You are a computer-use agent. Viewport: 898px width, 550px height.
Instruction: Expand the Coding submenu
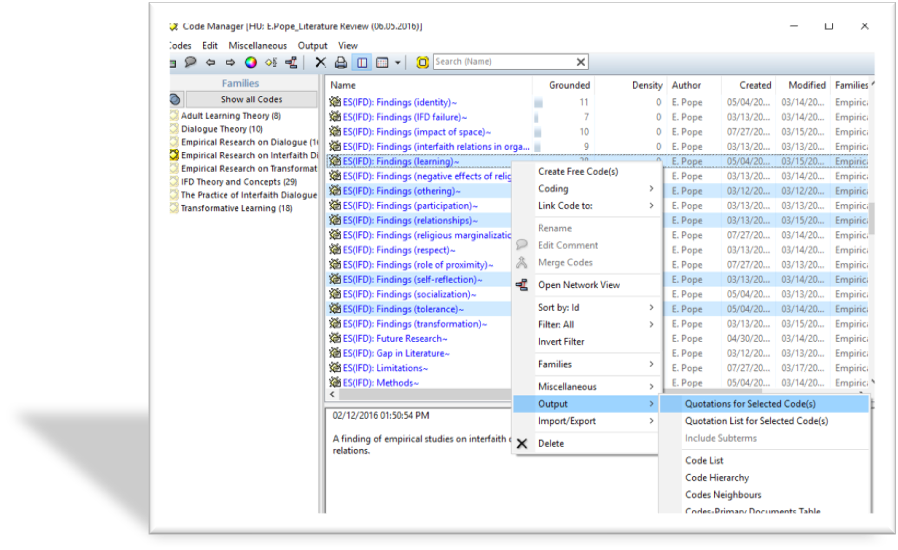coord(585,188)
